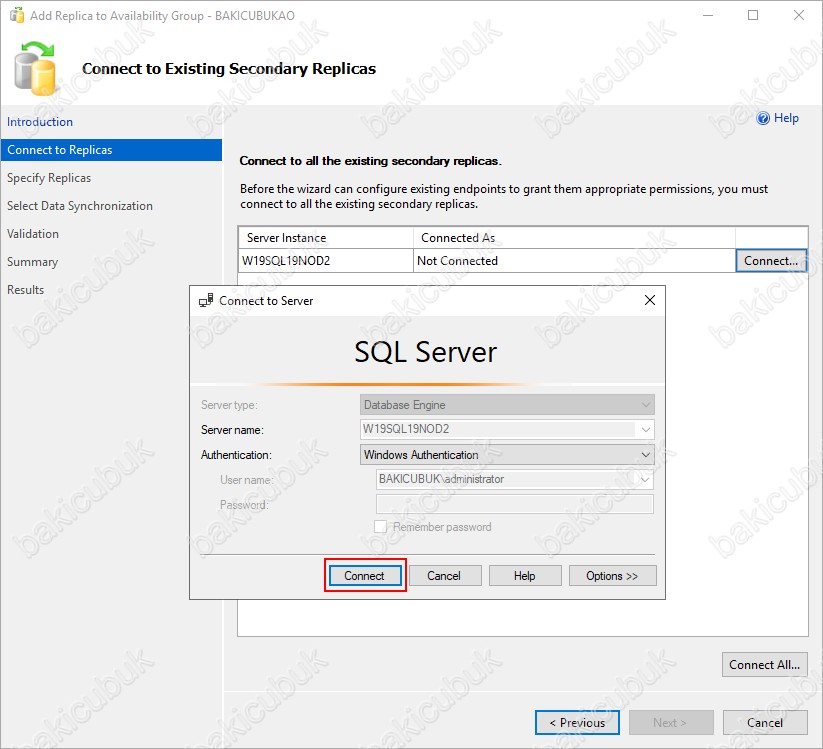Click the wizard window title bar icon
The width and height of the screenshot is (823, 749).
[x=17, y=15]
